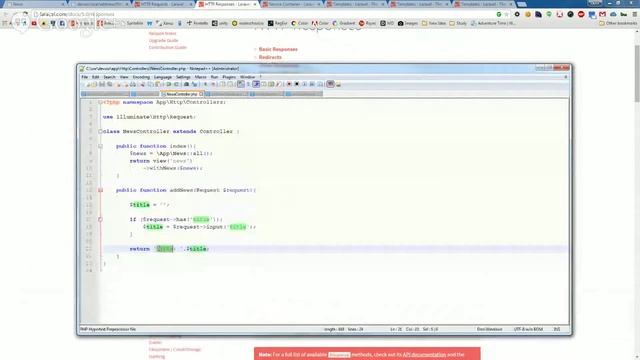This screenshot has width=640, height=360.
Task: Switch to the Service Container browser tab
Action: pos(292,4)
